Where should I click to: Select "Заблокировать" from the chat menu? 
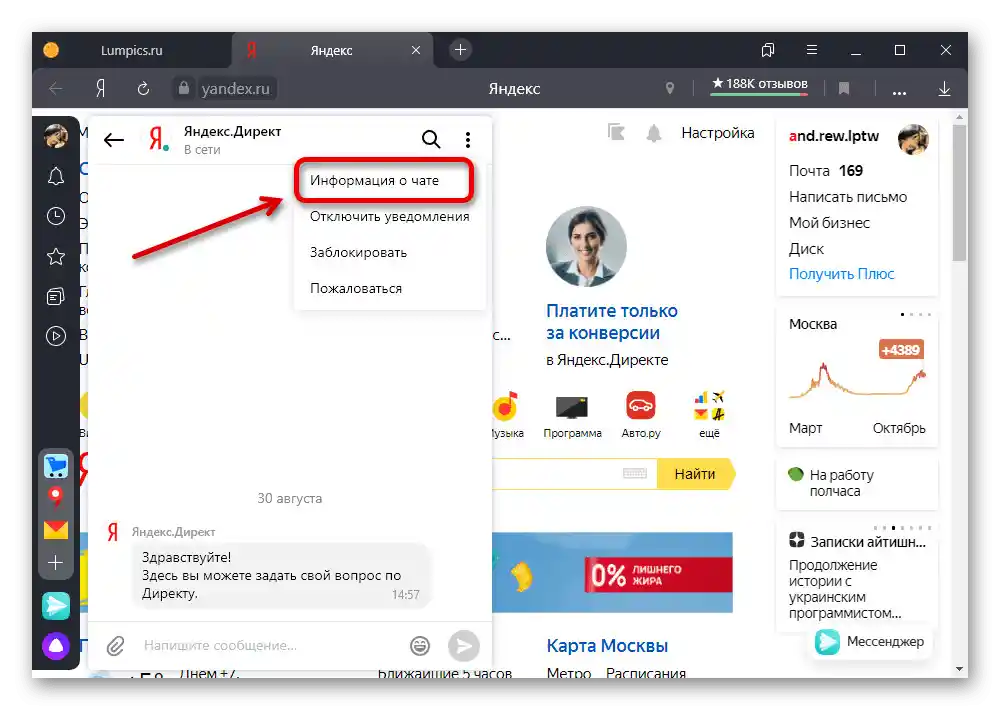(358, 253)
